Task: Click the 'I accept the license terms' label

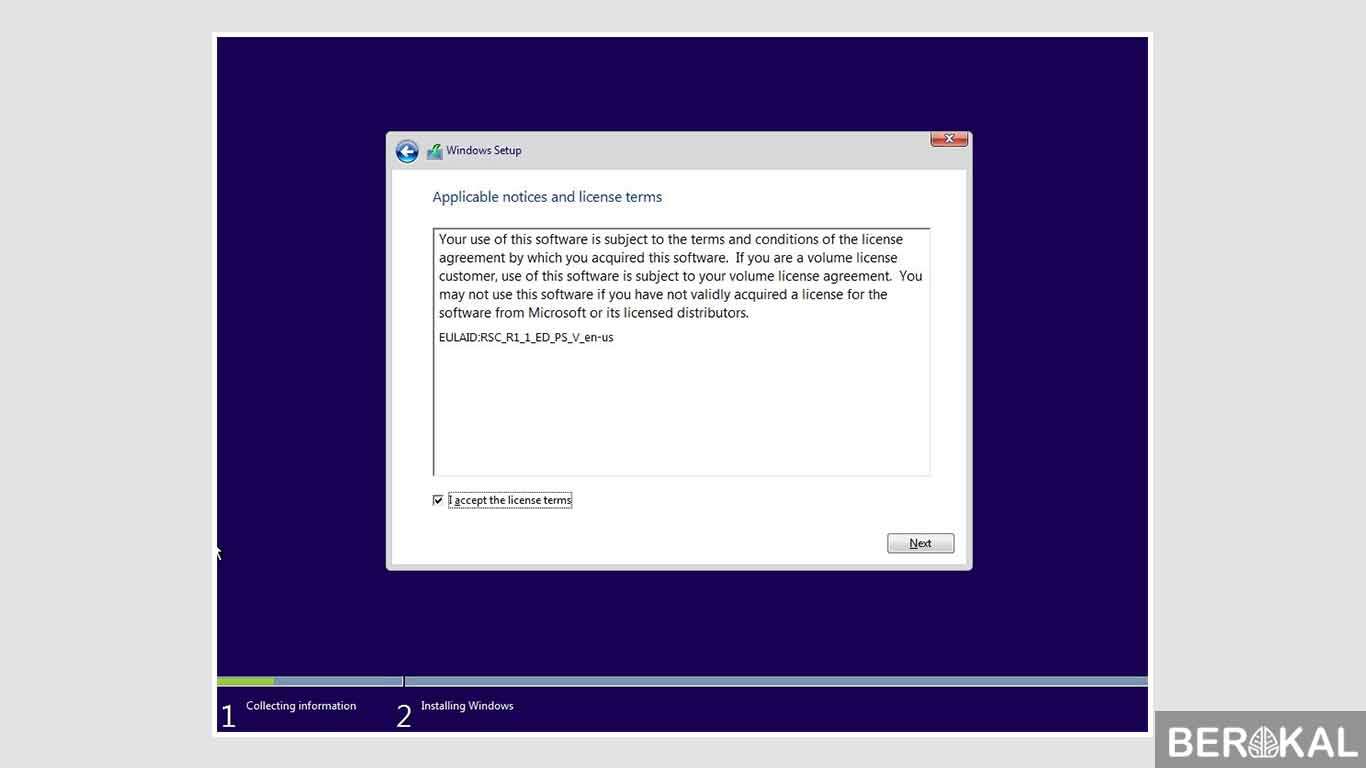Action: pos(510,500)
